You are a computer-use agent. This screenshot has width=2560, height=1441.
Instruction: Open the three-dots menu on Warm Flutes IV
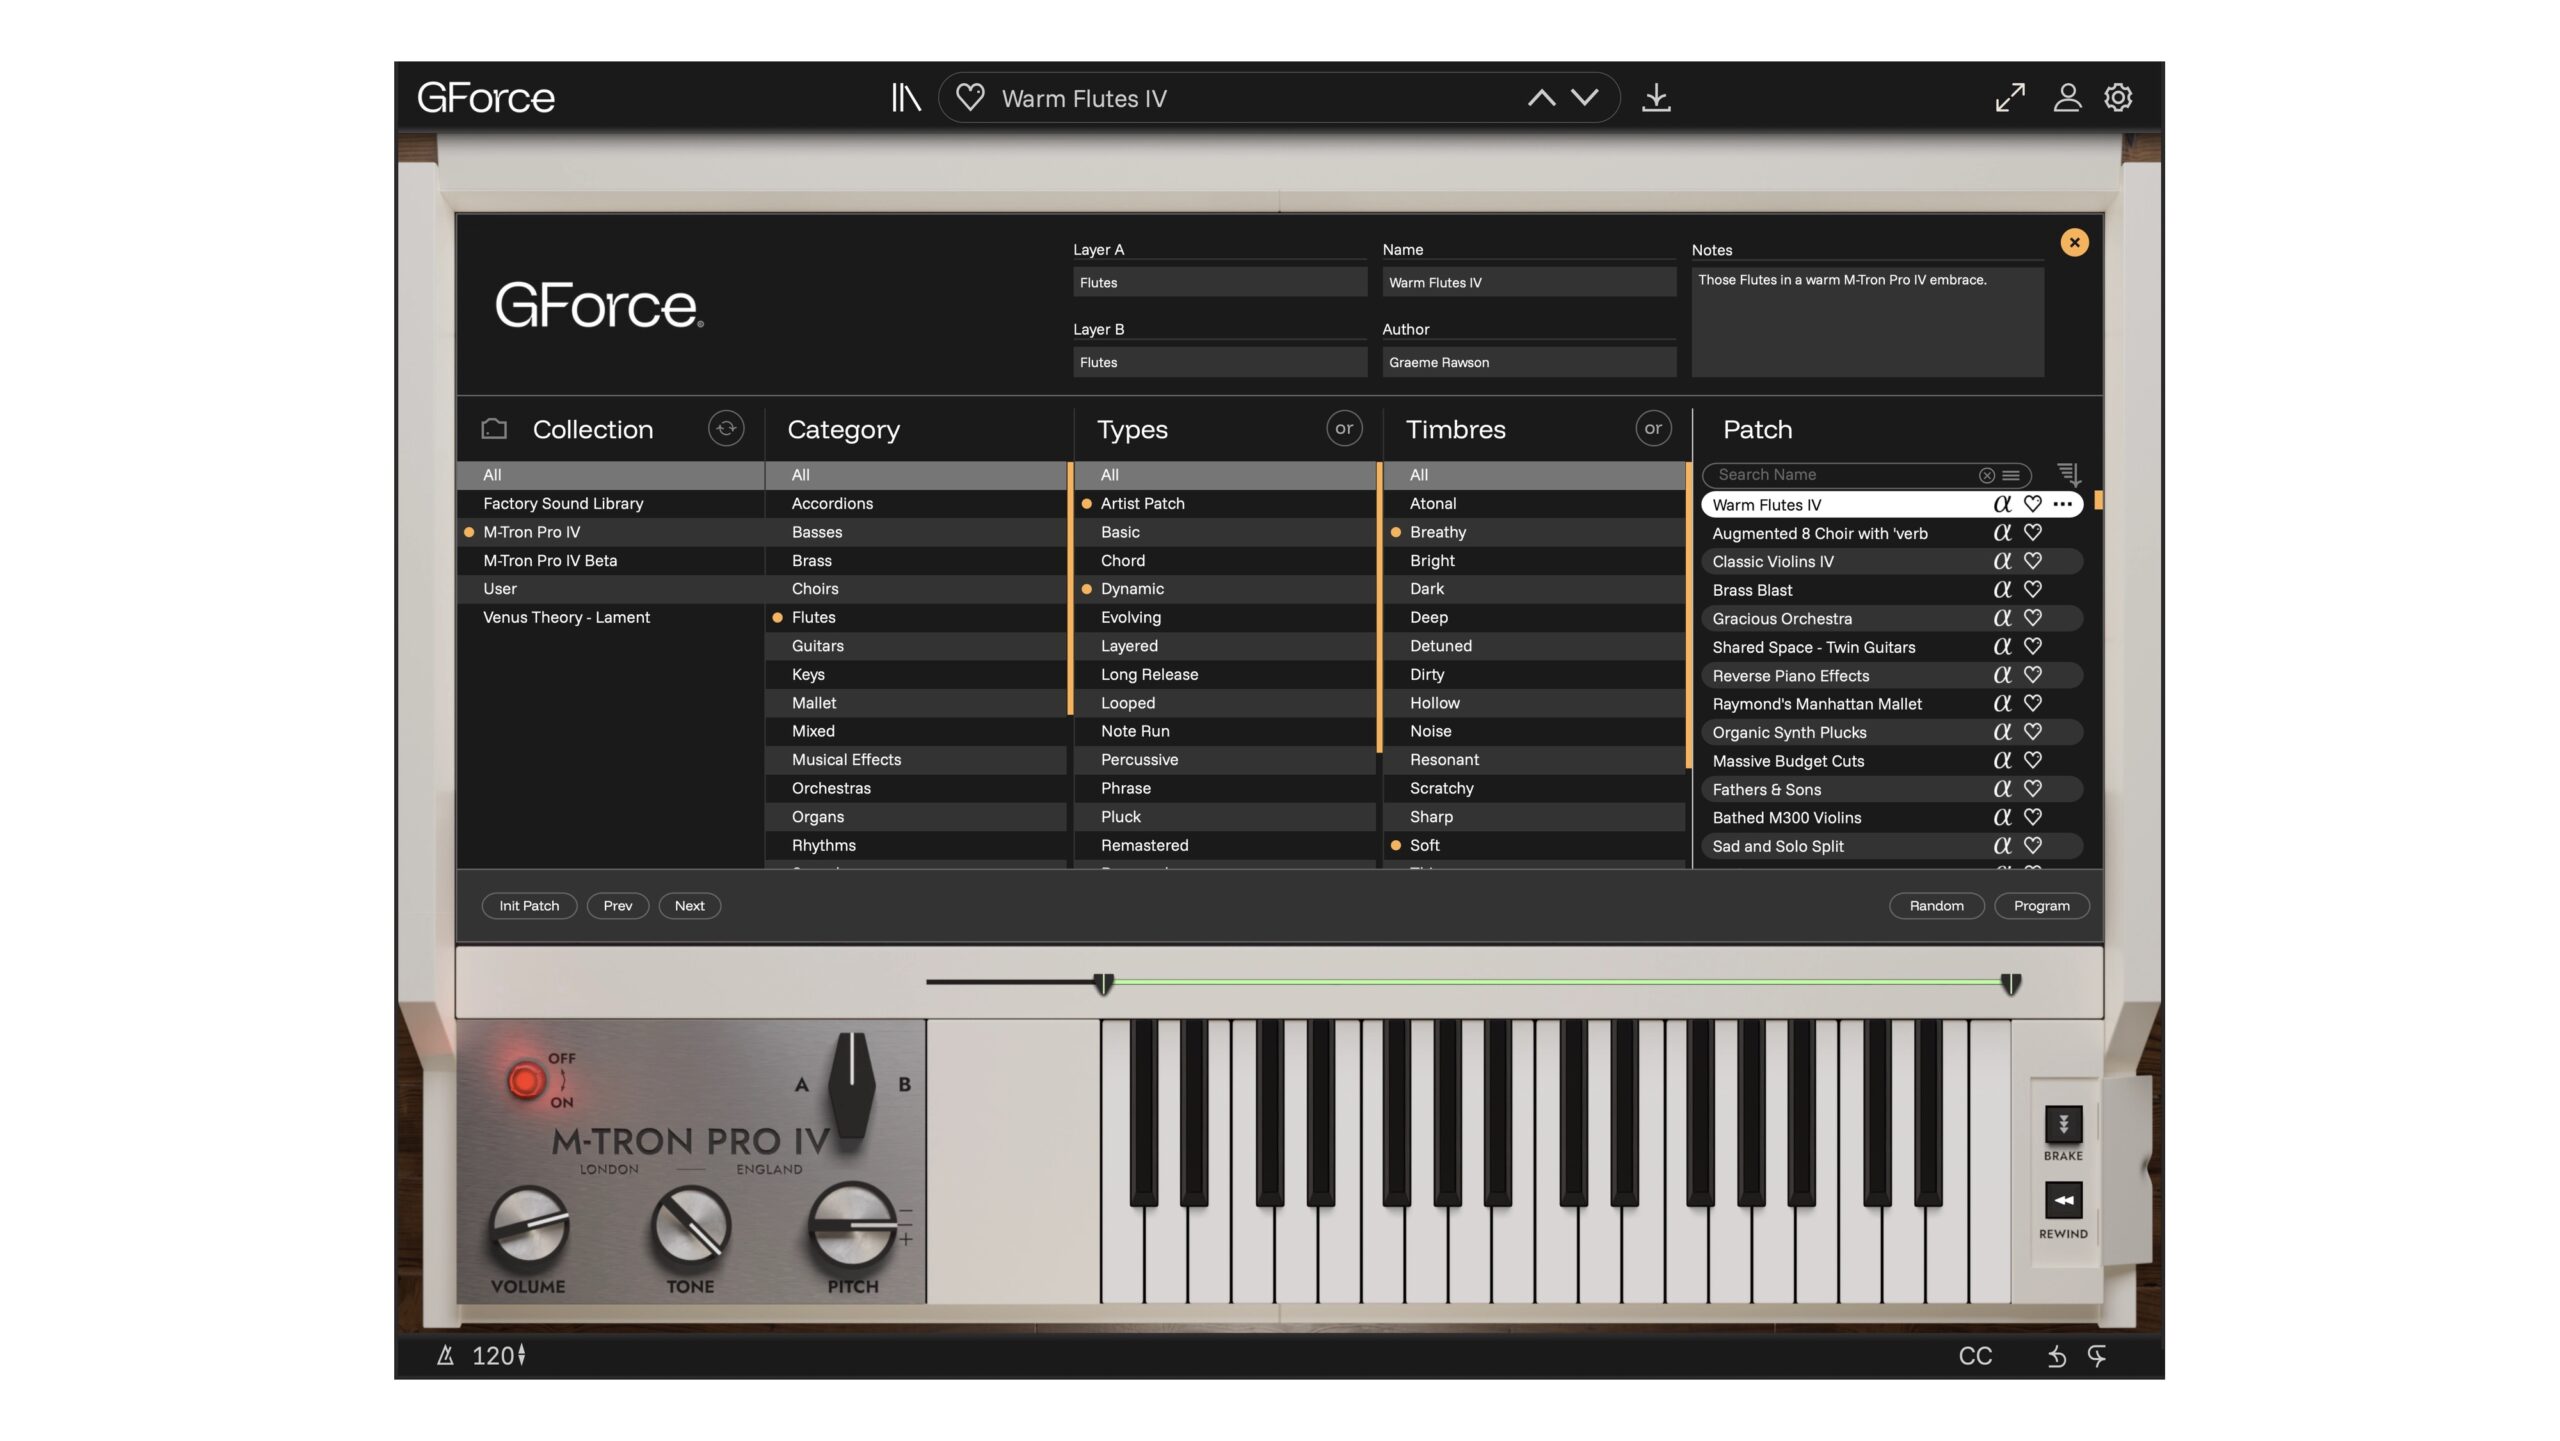[2062, 504]
